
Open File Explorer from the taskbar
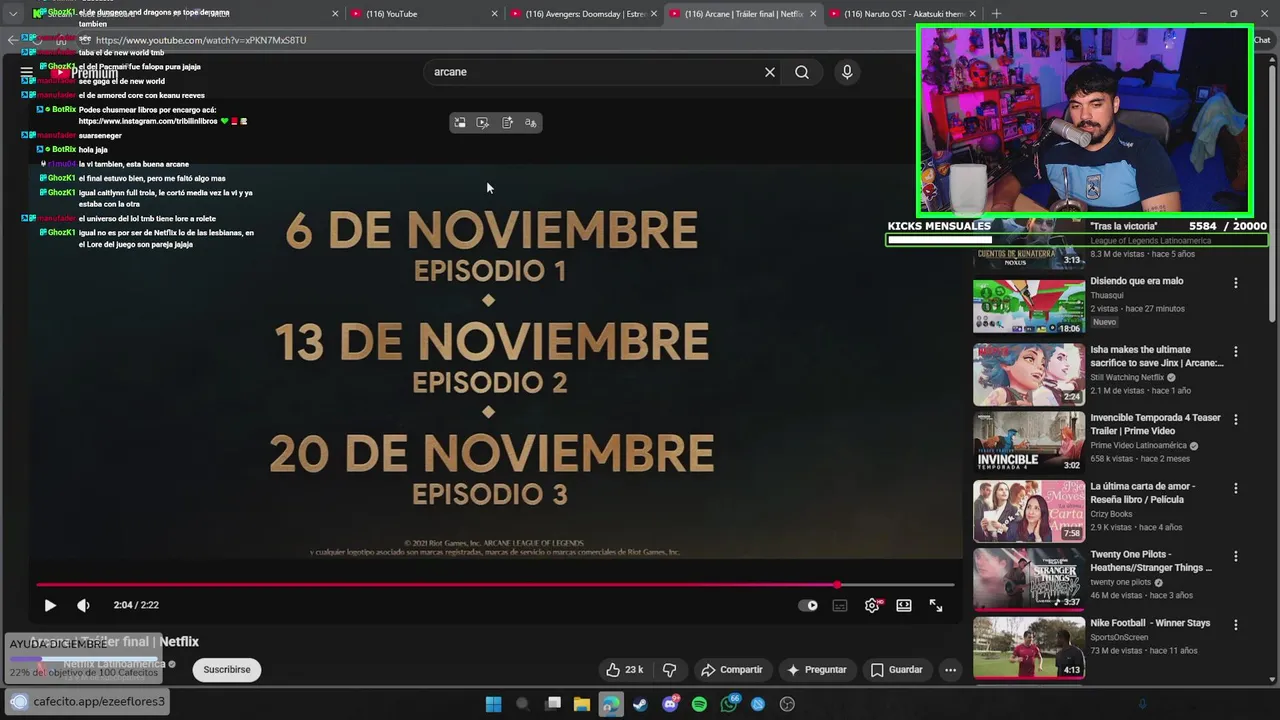581,704
